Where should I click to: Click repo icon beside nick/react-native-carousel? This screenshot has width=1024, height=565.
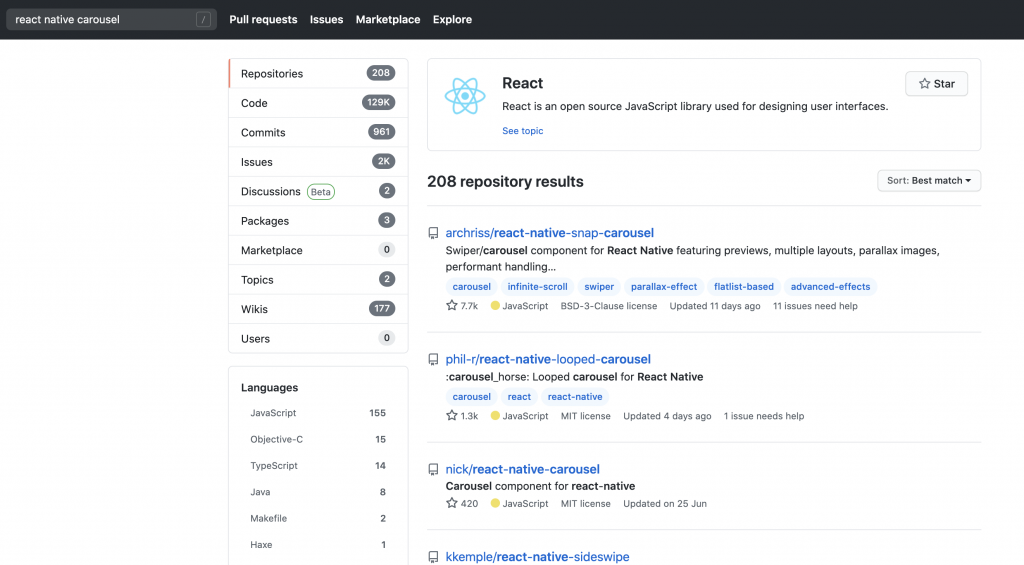[433, 470]
